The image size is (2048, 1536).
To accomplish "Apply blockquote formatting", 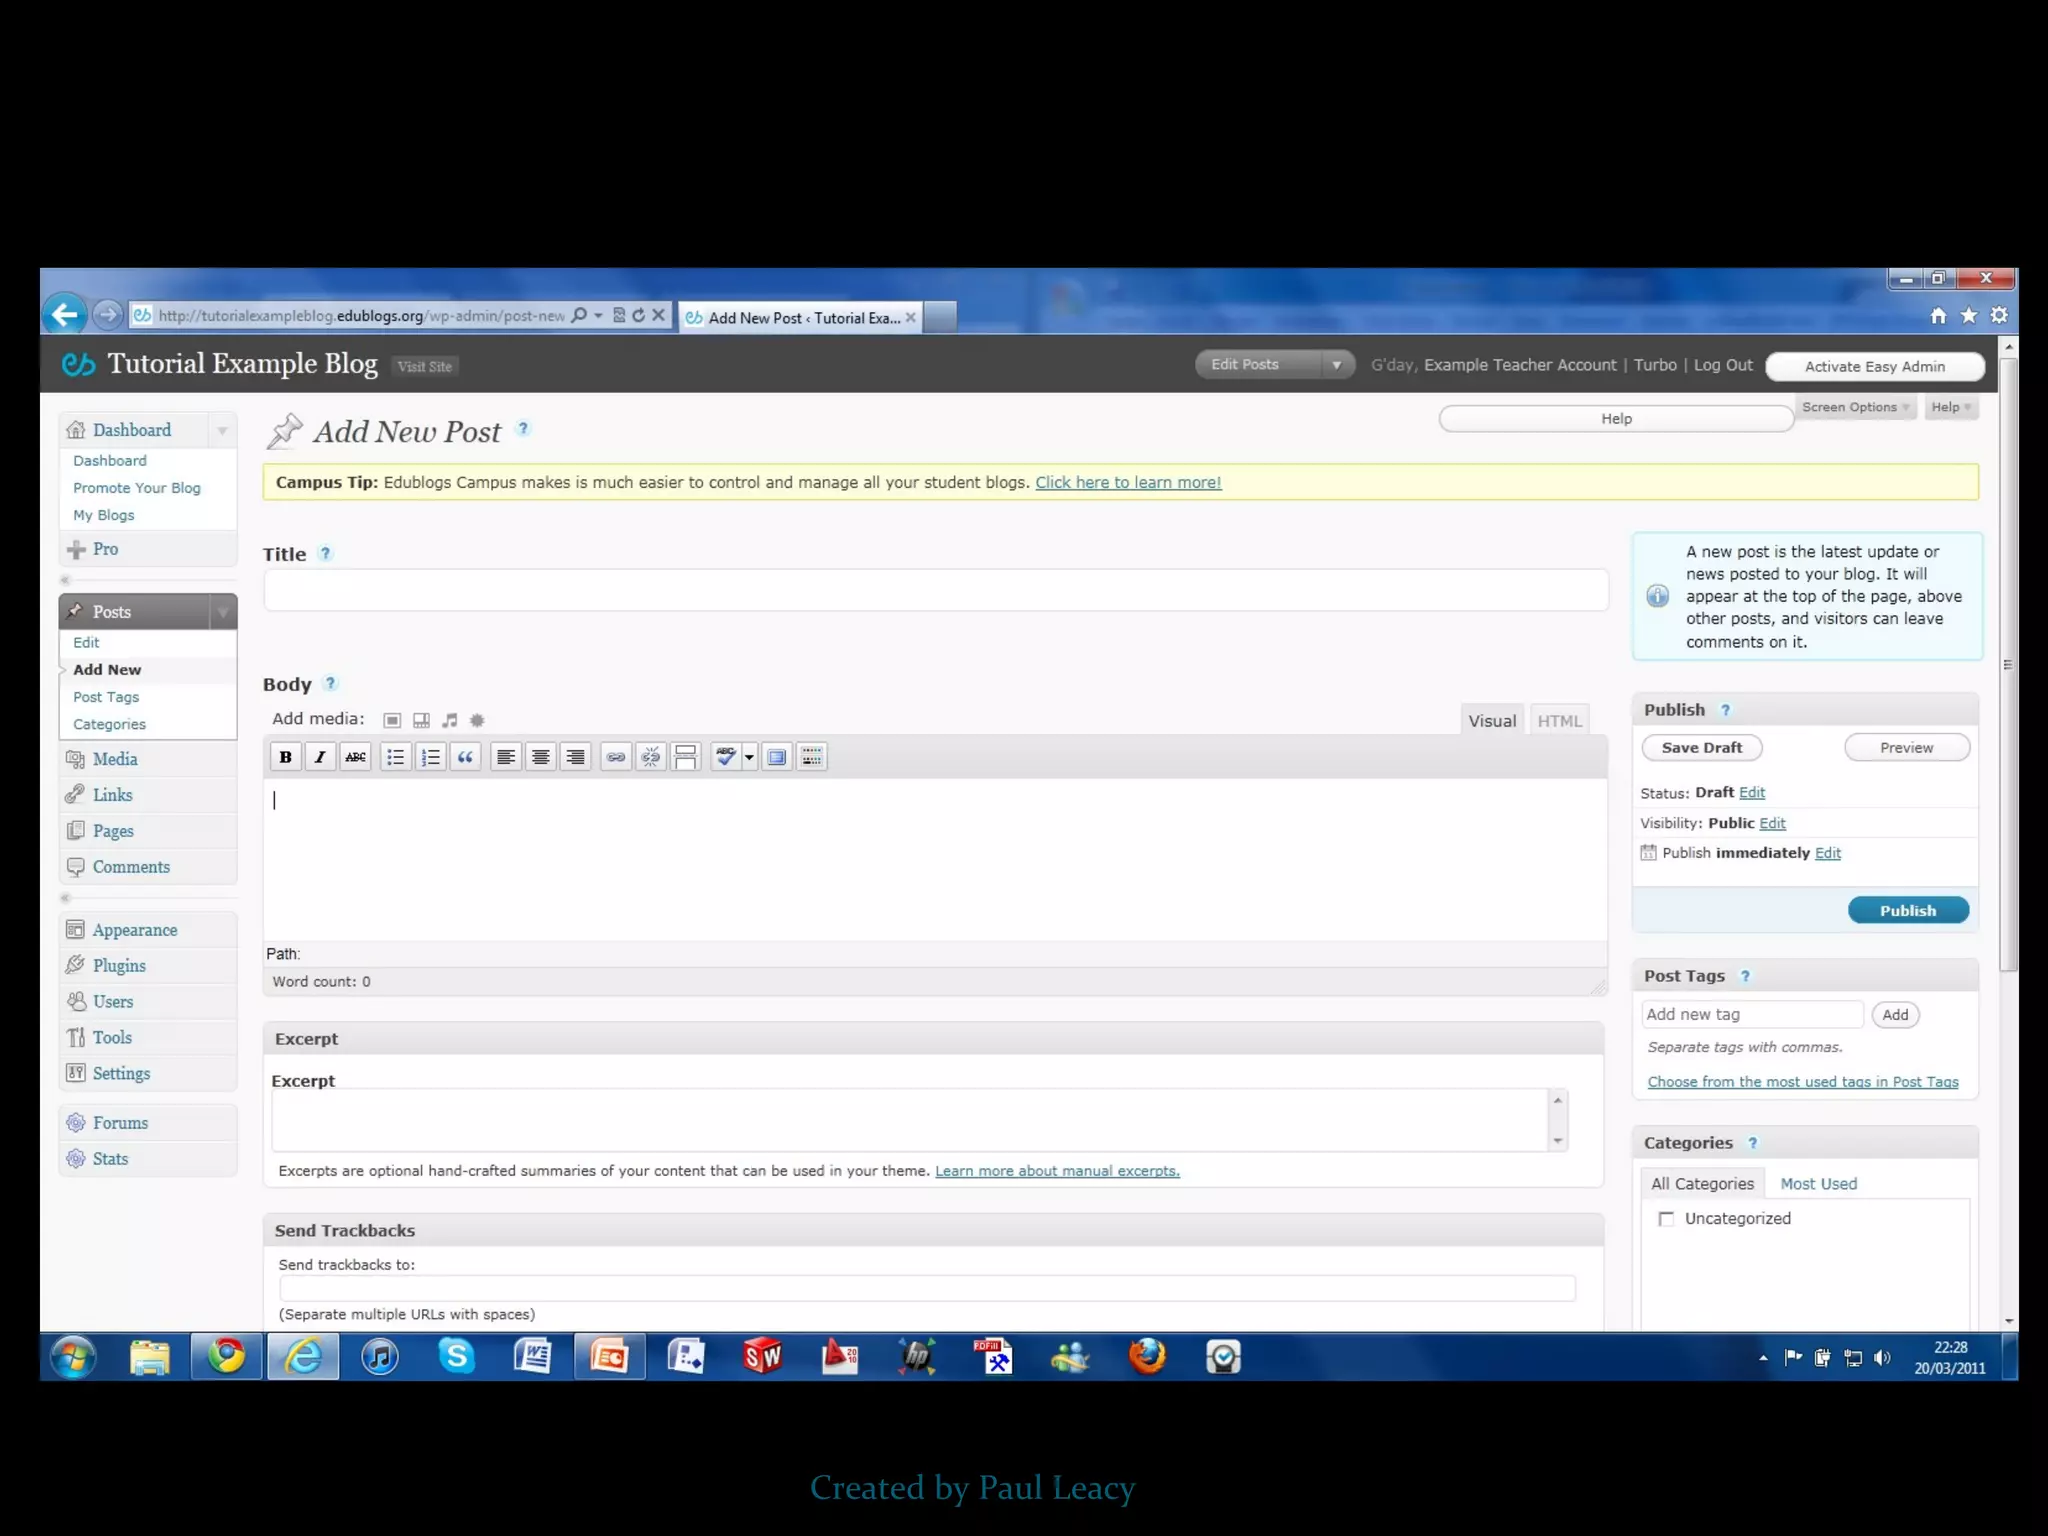I will pos(466,757).
